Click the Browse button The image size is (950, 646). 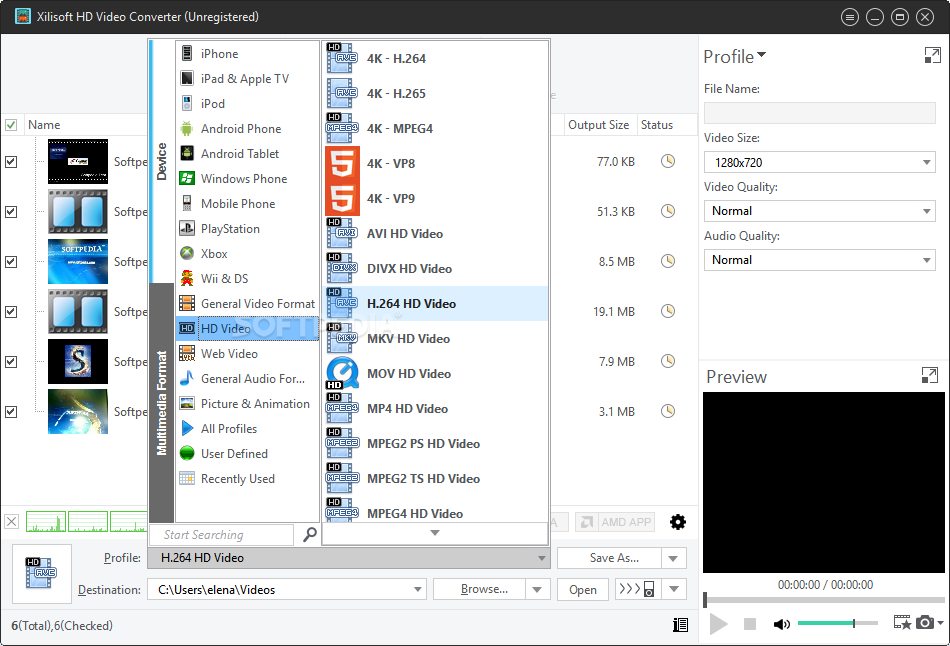tap(479, 590)
